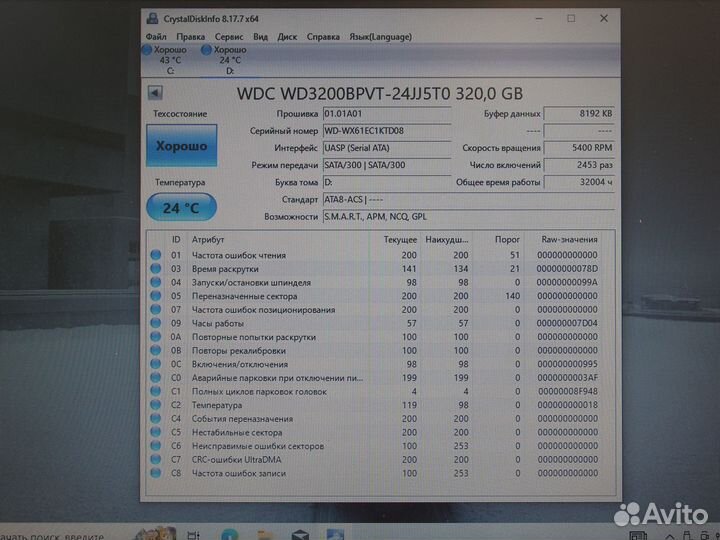The height and width of the screenshot is (540, 720).
Task: Open the Вид menu
Action: pos(260,37)
